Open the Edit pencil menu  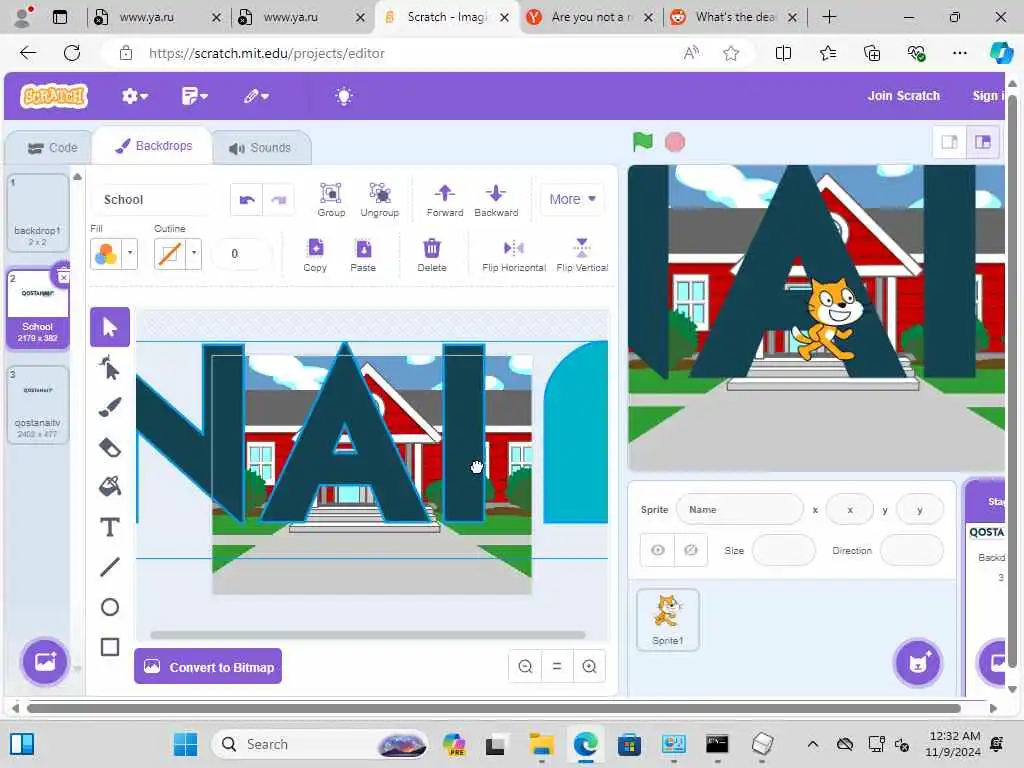pyautogui.click(x=256, y=97)
